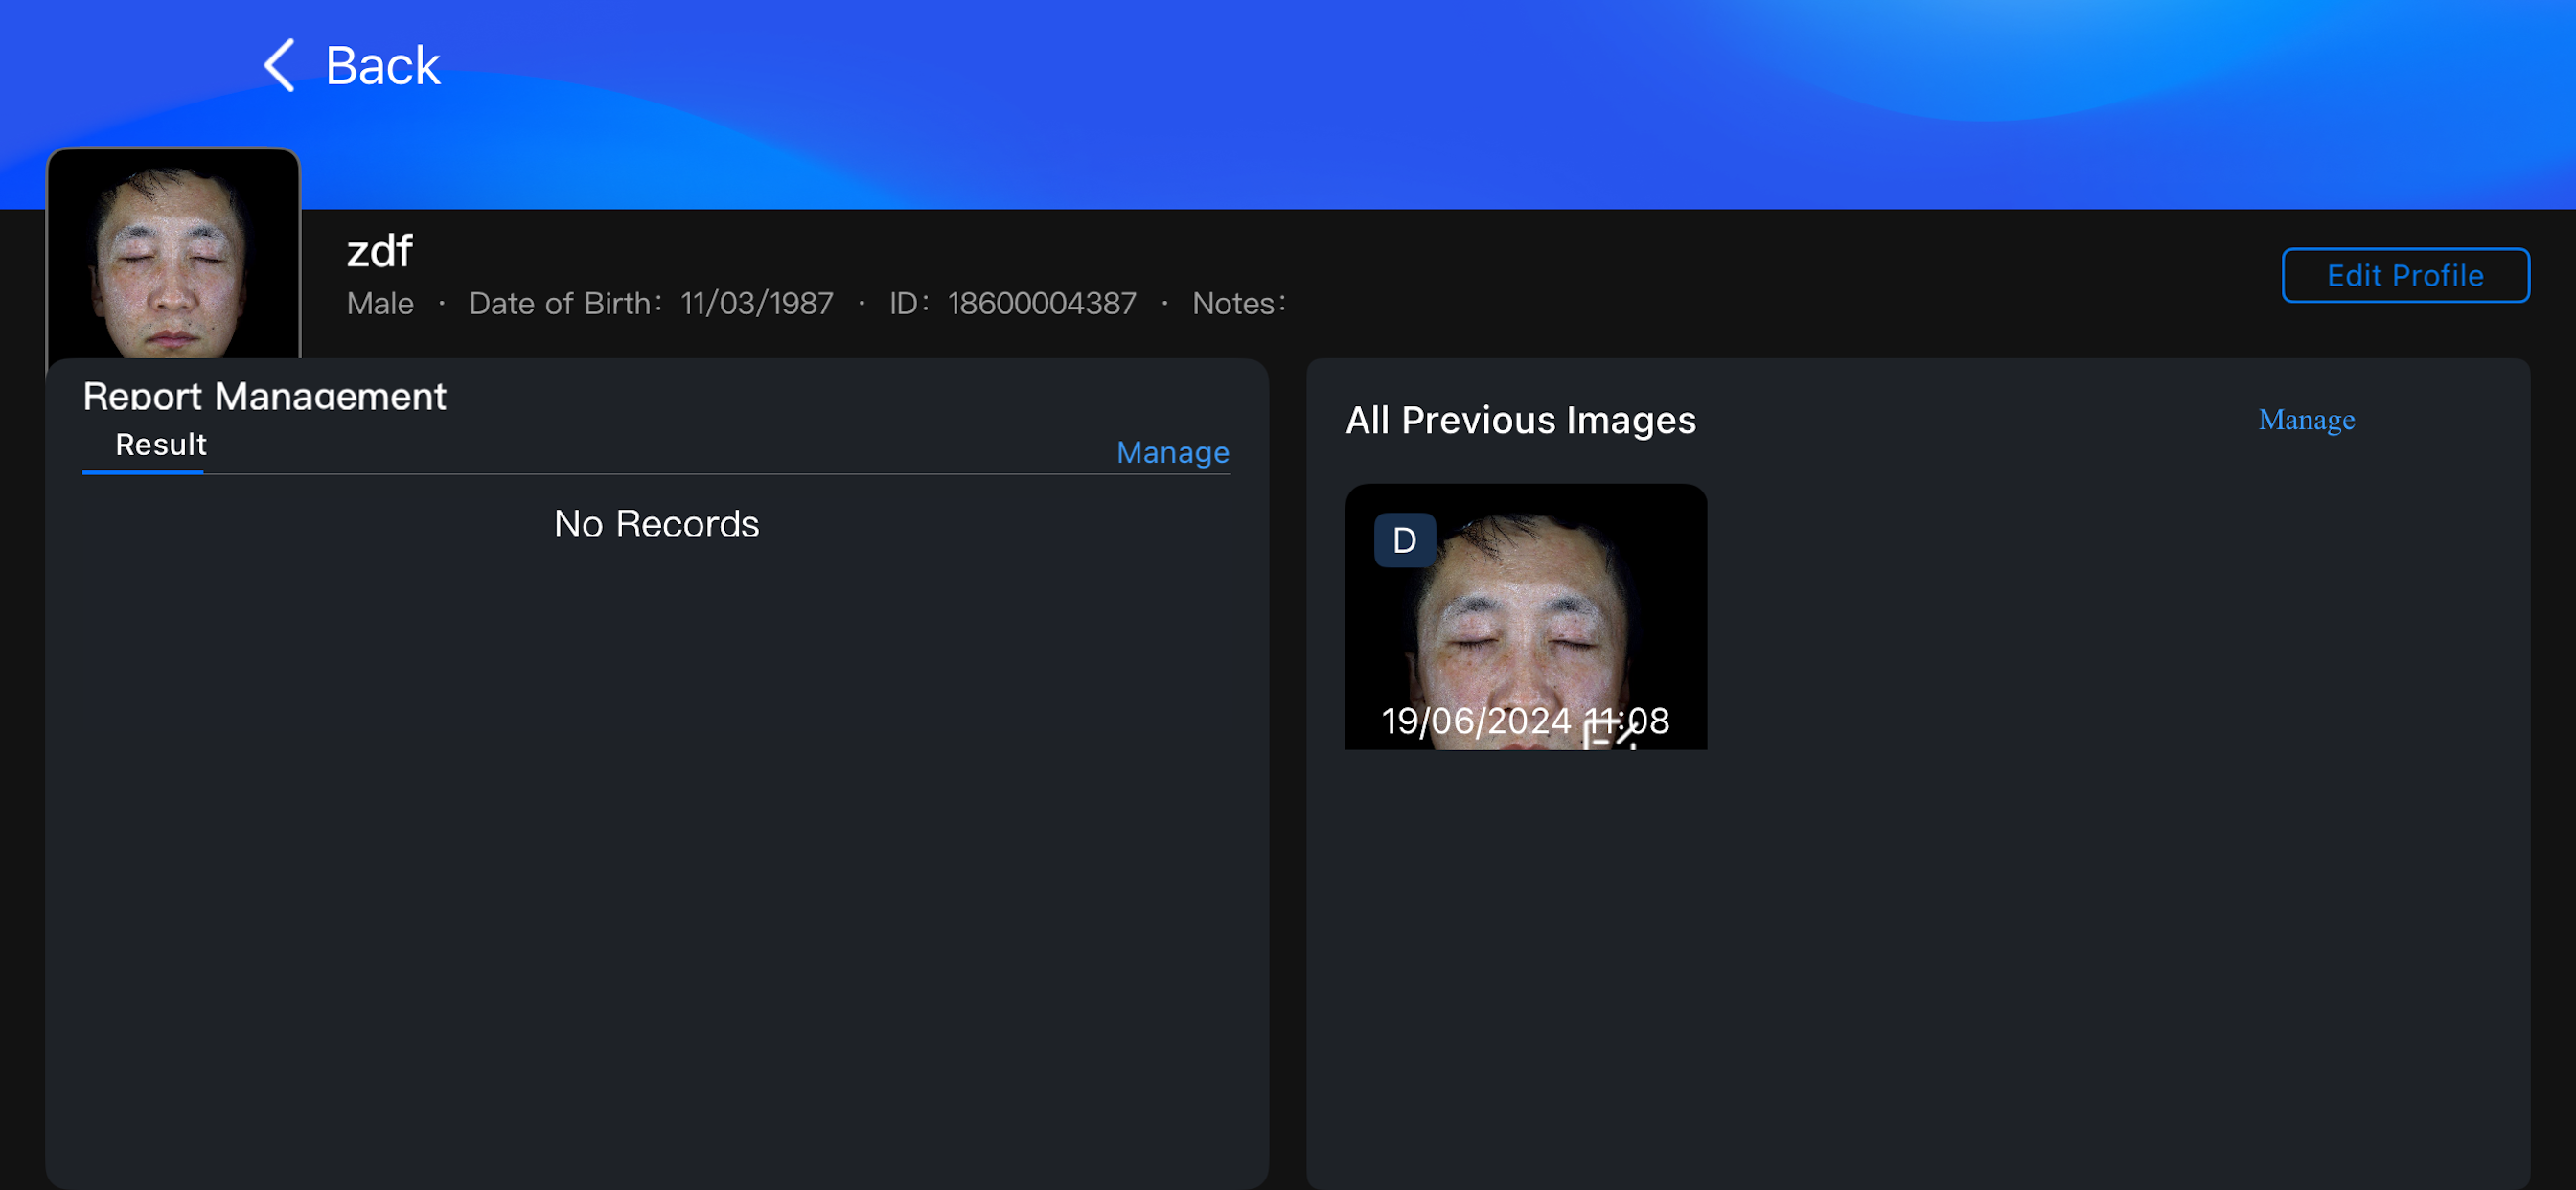The image size is (2576, 1190).
Task: Open the image thumbnail dated 19/06/2024 11:08
Action: (1525, 617)
